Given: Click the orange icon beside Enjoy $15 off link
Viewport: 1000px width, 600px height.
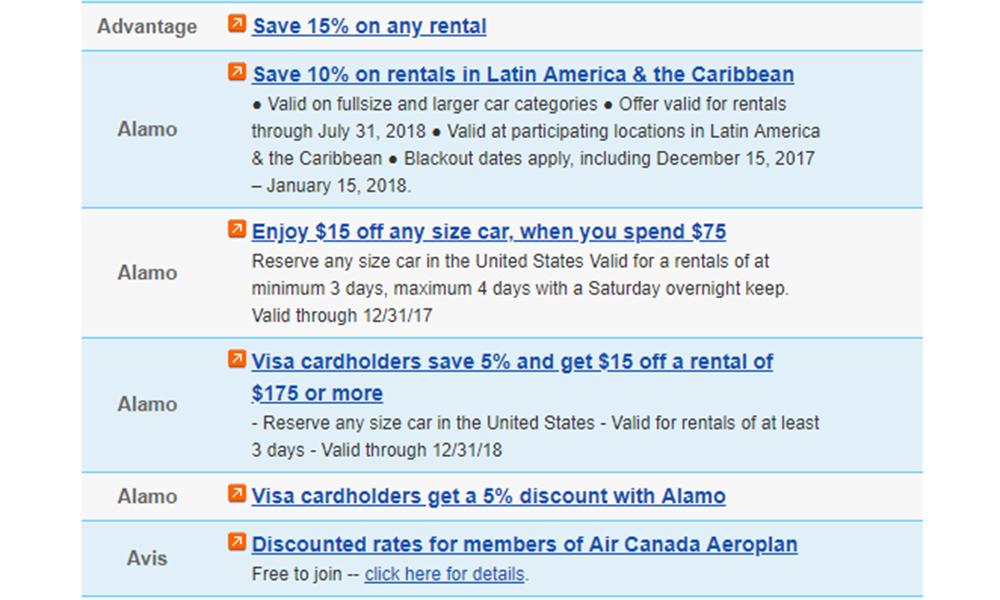Looking at the screenshot, I should pos(236,230).
